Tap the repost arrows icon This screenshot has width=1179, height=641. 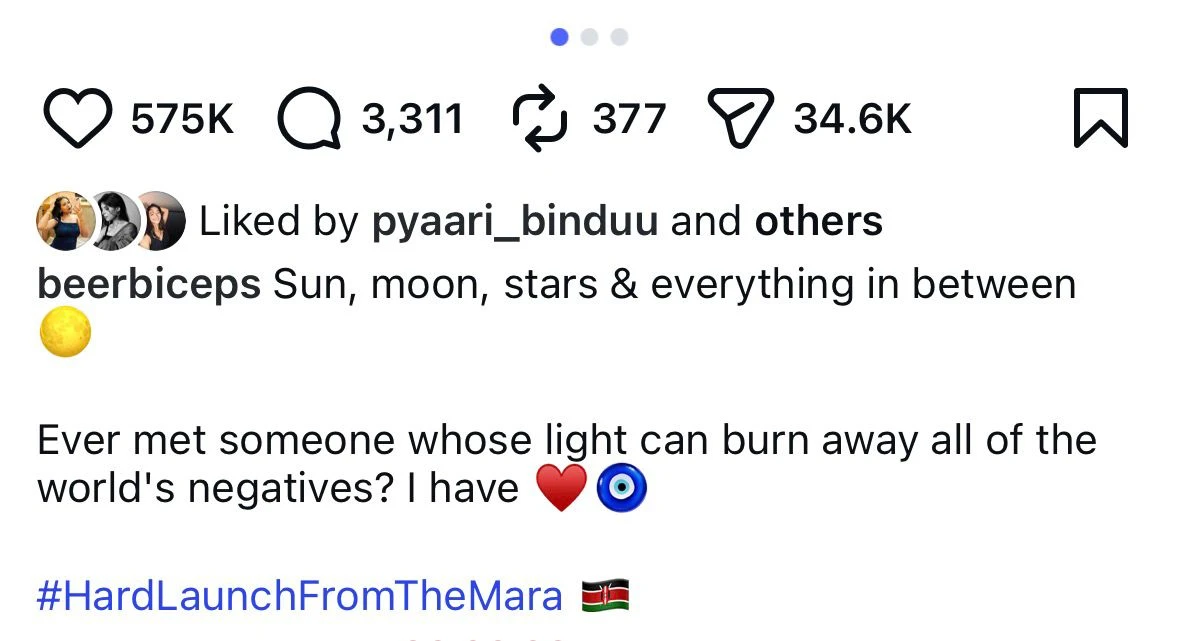coord(540,119)
